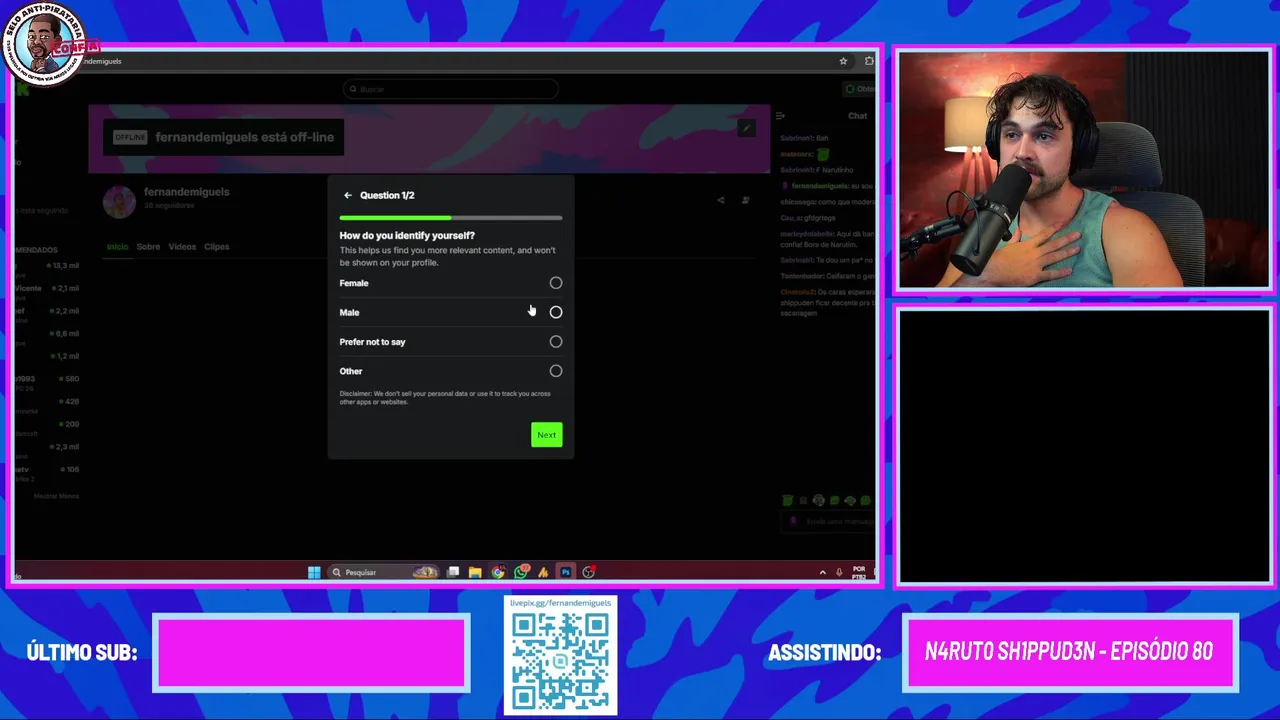Open Task View on the taskbar
This screenshot has height=720, width=1280.
pyautogui.click(x=453, y=572)
